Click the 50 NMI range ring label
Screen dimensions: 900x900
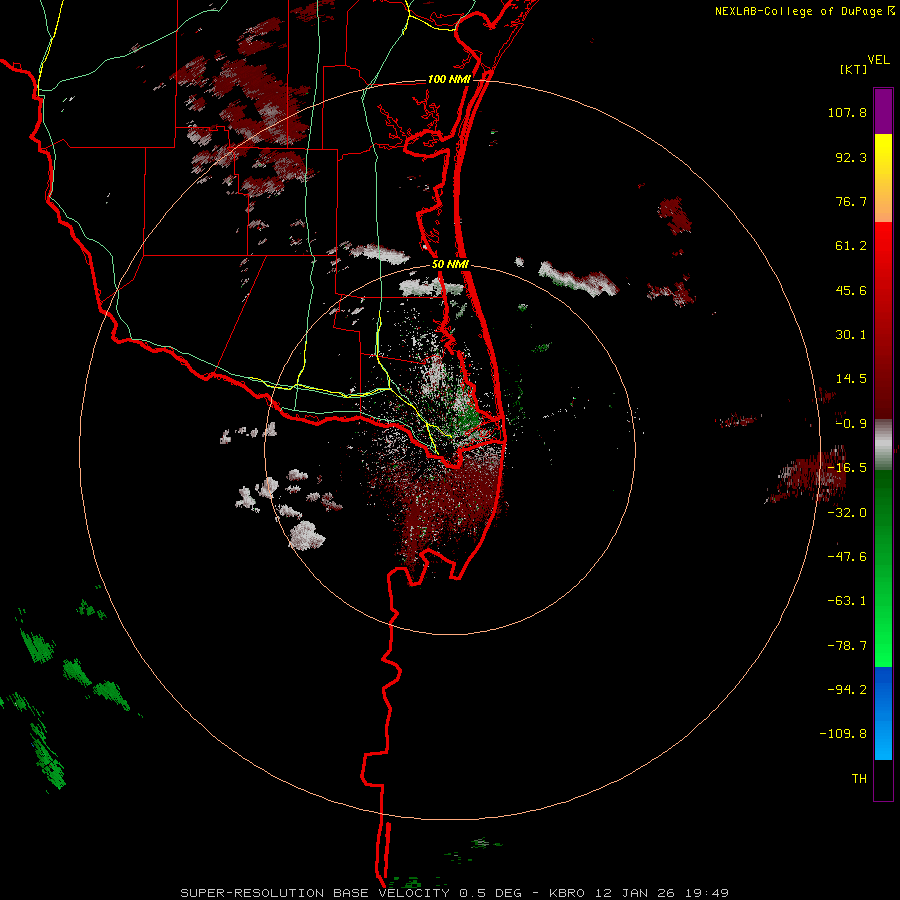pyautogui.click(x=451, y=265)
